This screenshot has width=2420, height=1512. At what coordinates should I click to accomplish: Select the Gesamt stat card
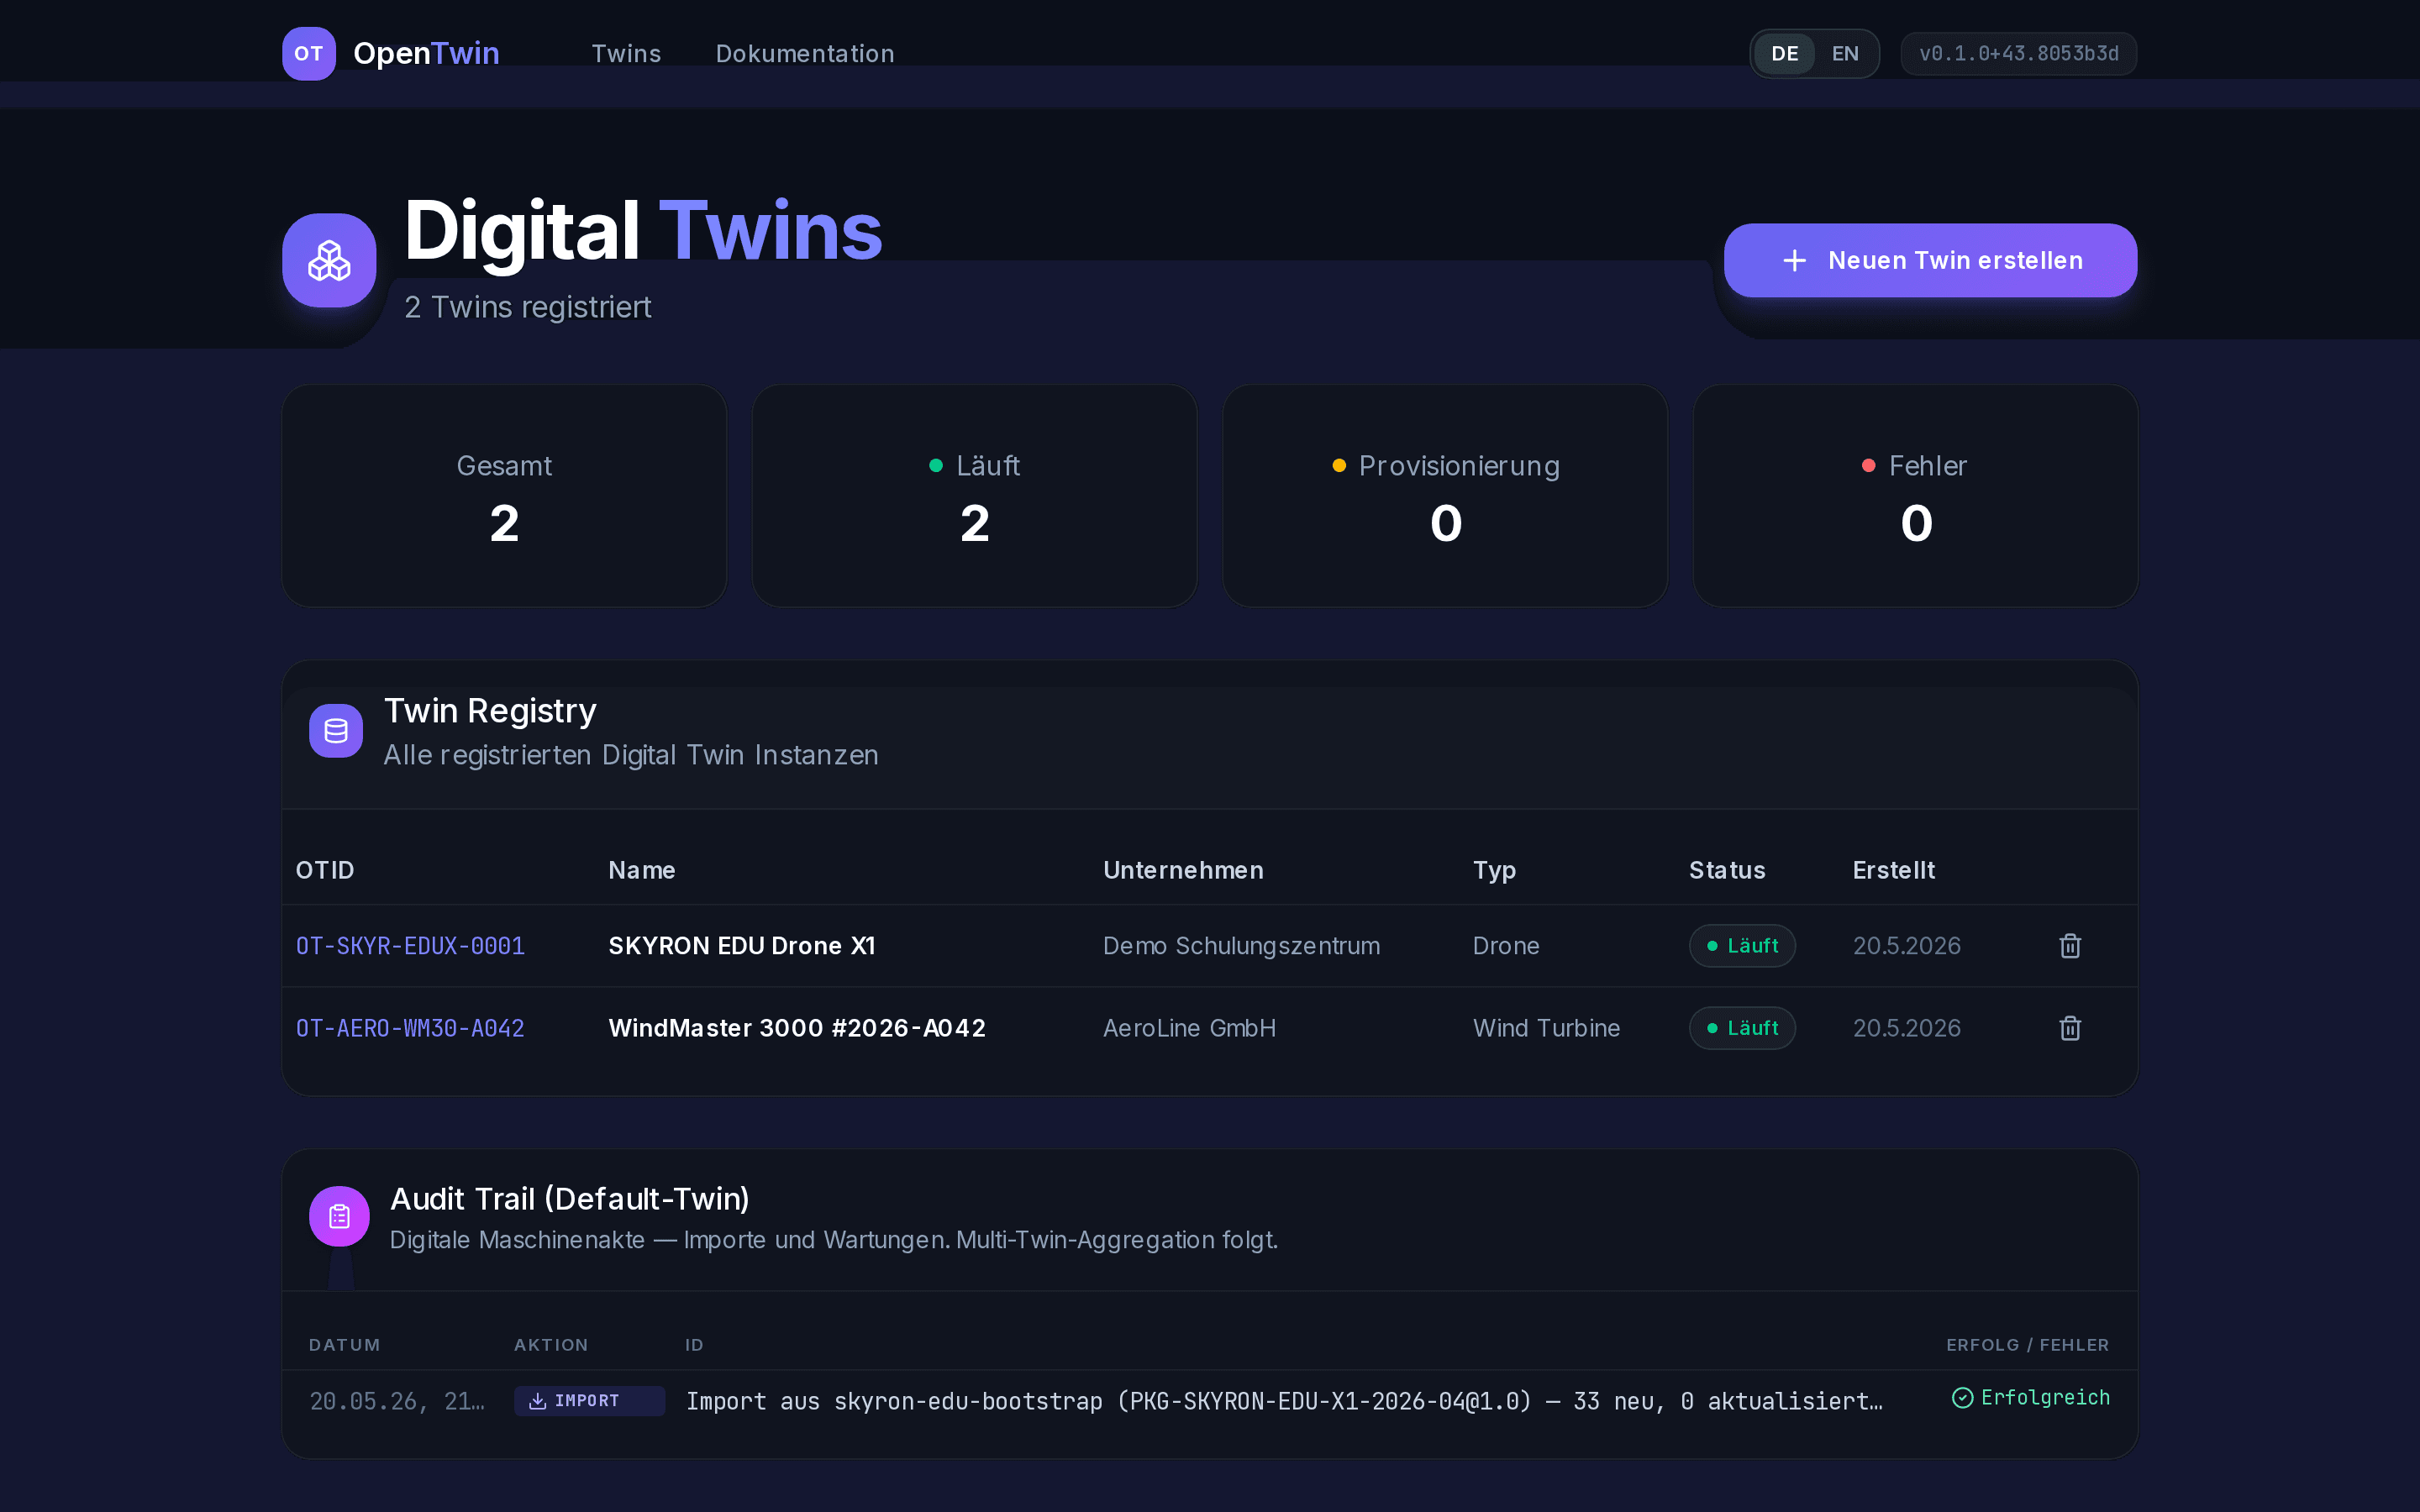[504, 496]
